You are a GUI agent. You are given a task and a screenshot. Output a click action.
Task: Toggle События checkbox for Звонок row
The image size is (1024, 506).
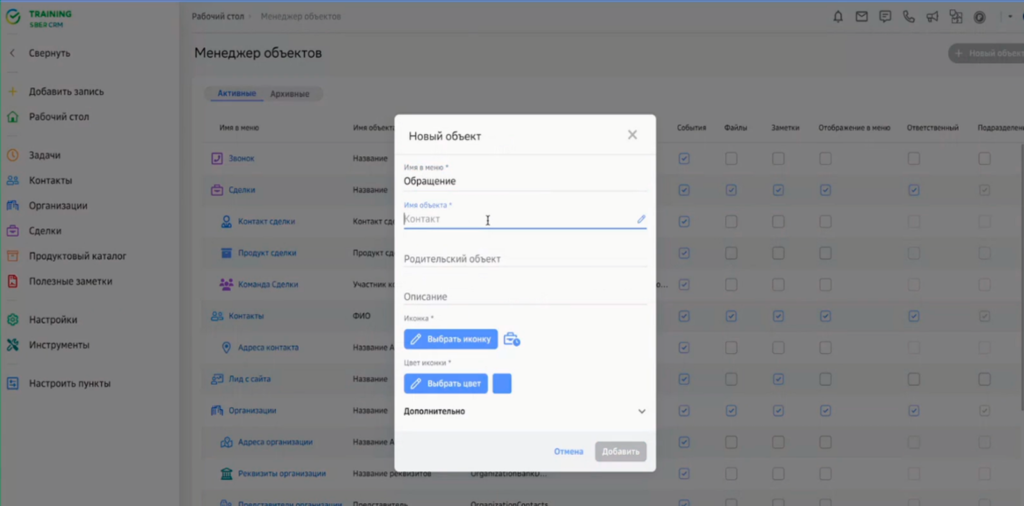(684, 159)
